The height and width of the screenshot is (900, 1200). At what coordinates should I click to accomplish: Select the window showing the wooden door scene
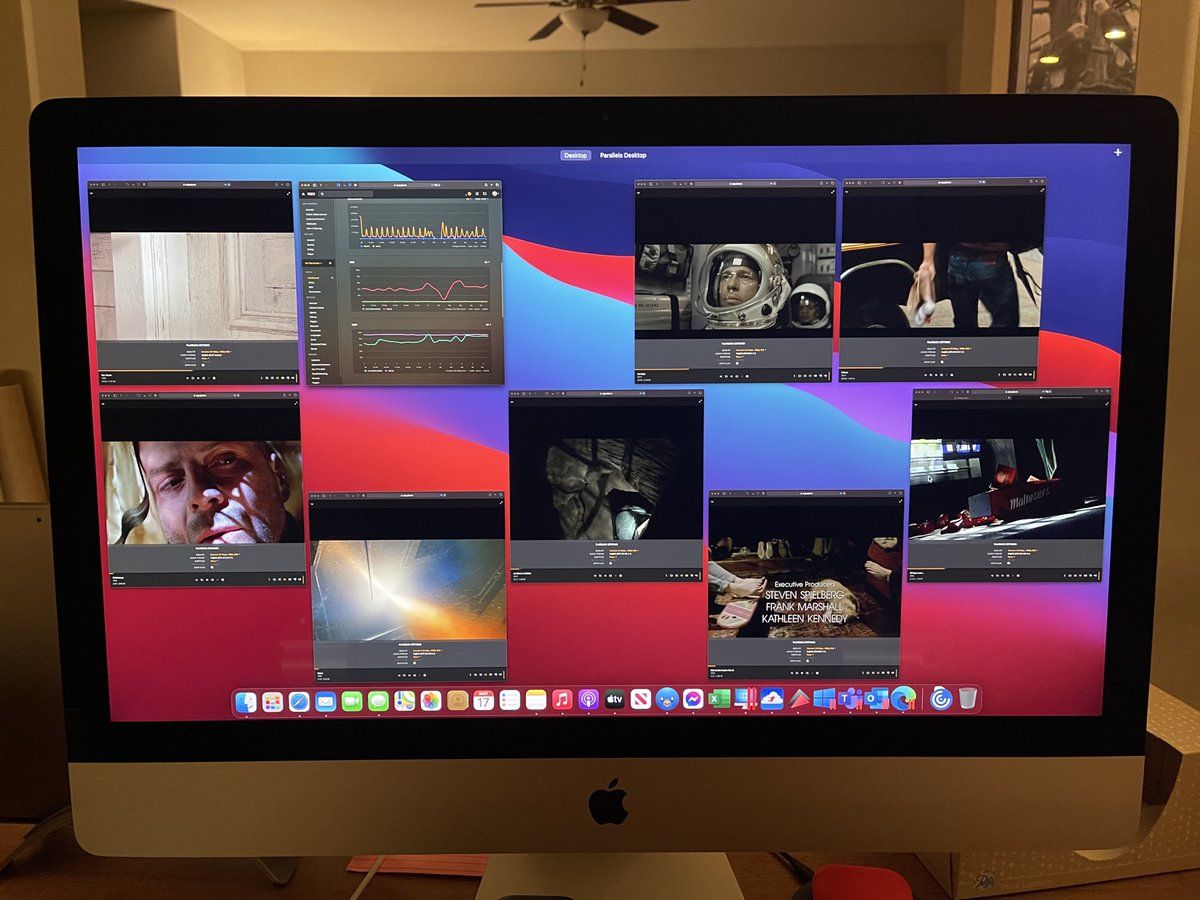pos(193,284)
